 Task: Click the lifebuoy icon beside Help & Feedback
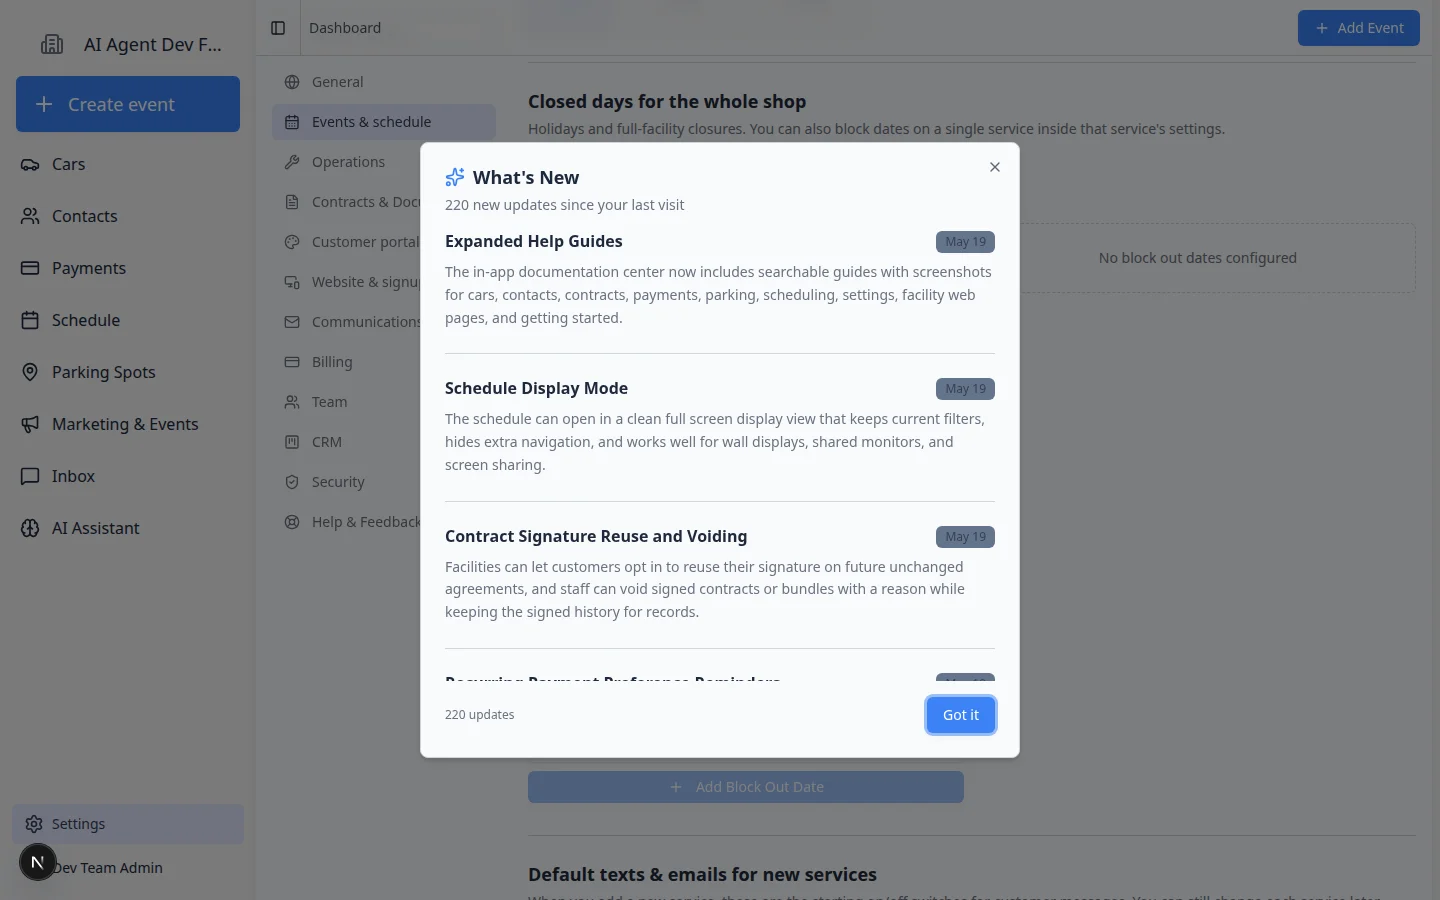292,522
